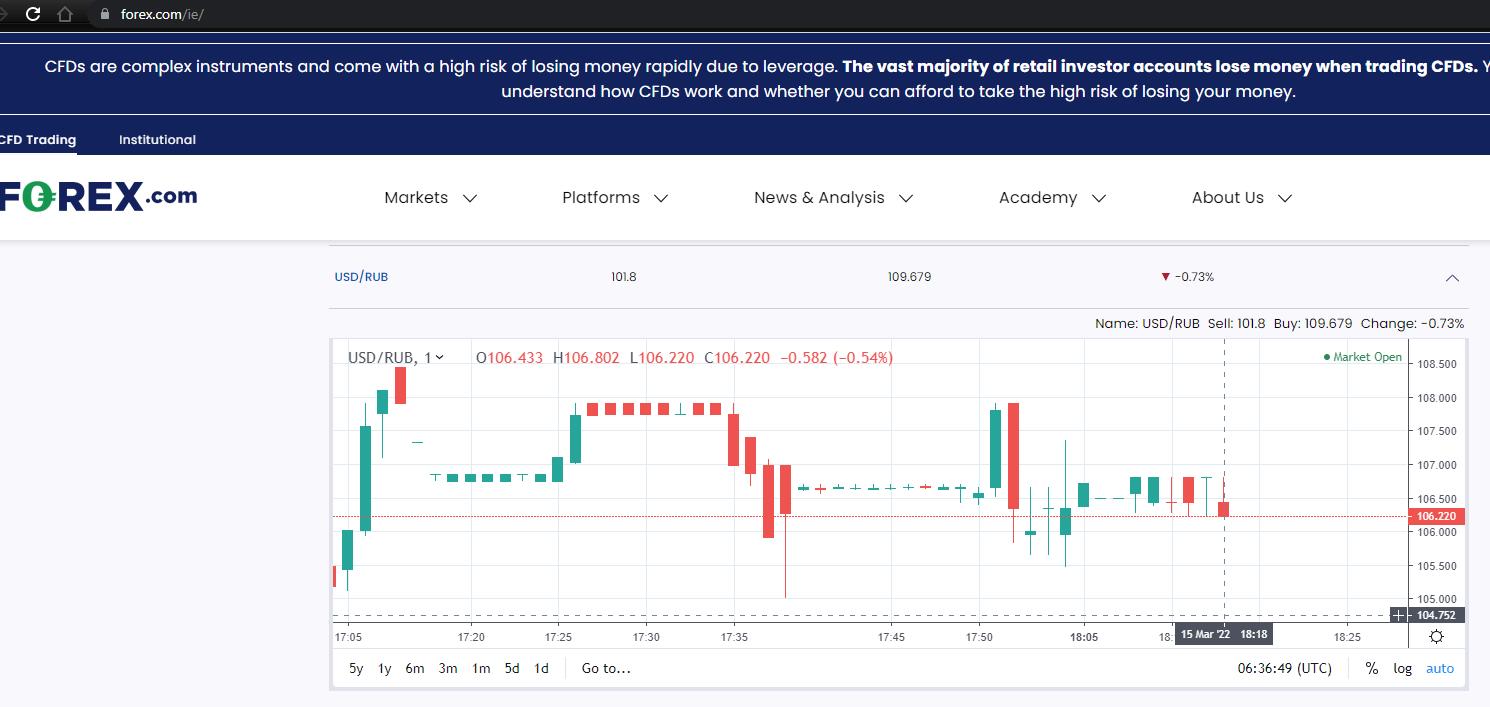The height and width of the screenshot is (707, 1490).
Task: Open the News & Analysis menu
Action: tap(834, 198)
